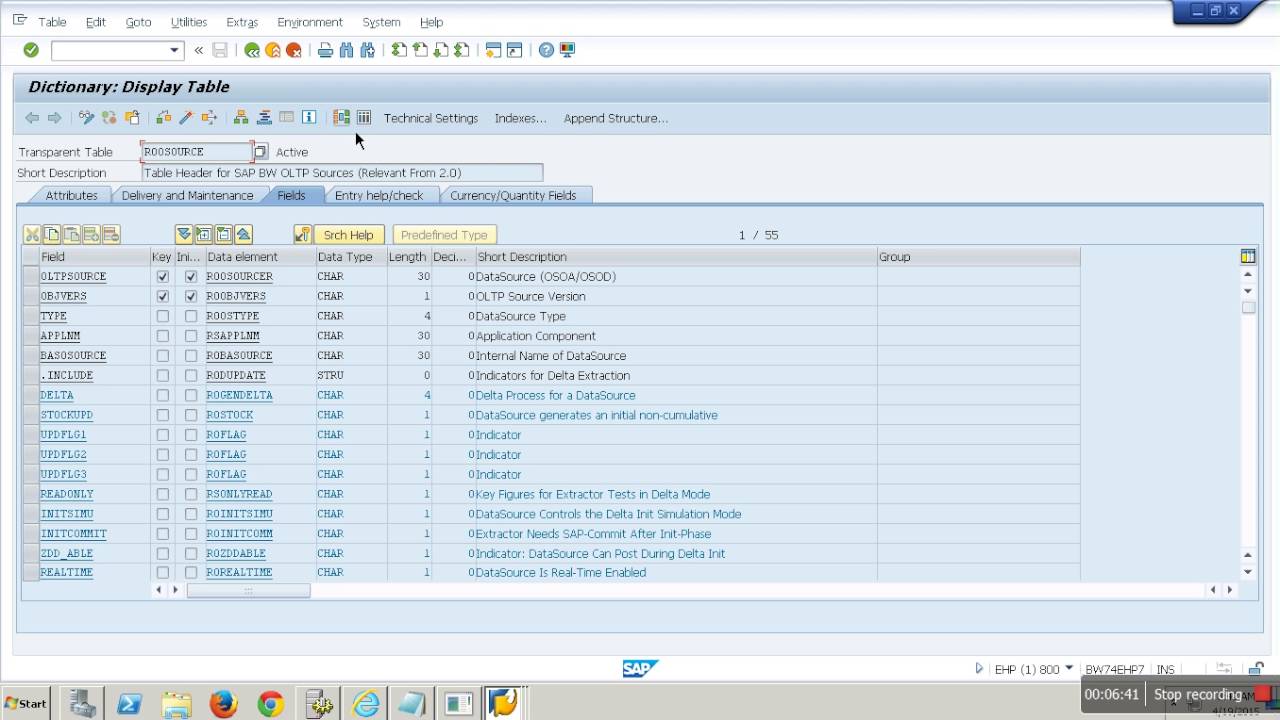Click the Stop recording button
This screenshot has height=720, width=1280.
1212,695
